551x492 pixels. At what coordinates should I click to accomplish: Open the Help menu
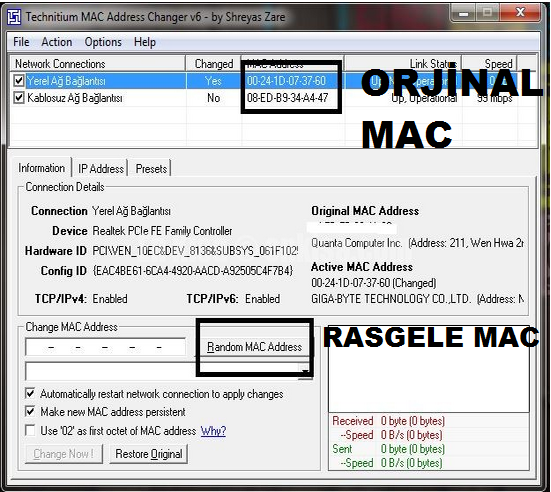click(145, 42)
